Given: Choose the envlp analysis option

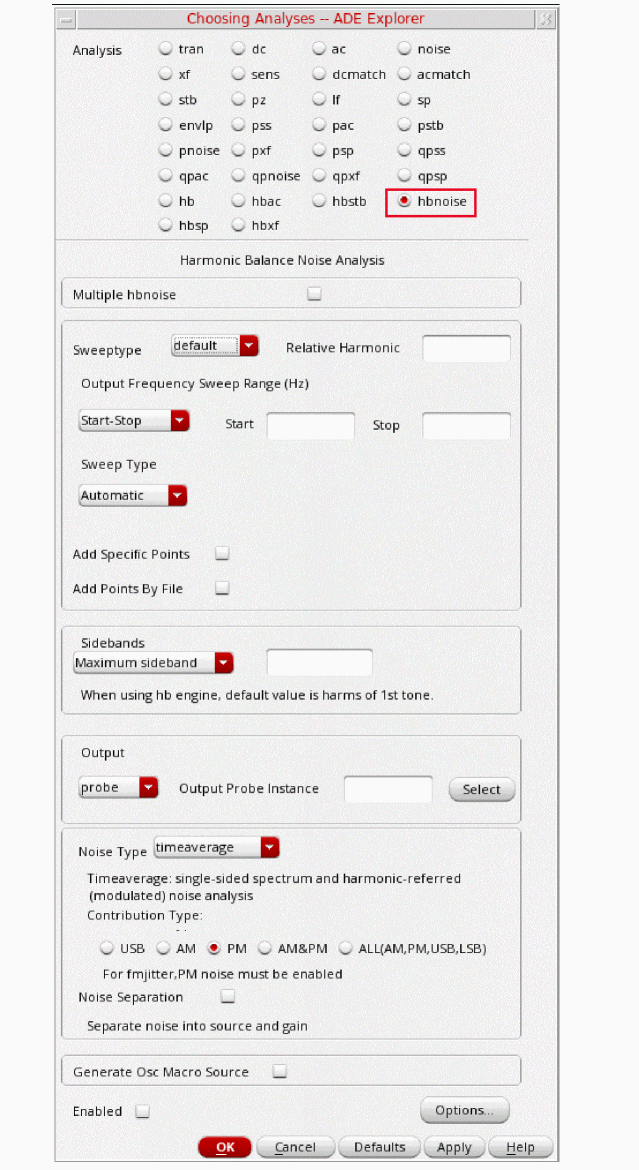Looking at the screenshot, I should click(166, 125).
